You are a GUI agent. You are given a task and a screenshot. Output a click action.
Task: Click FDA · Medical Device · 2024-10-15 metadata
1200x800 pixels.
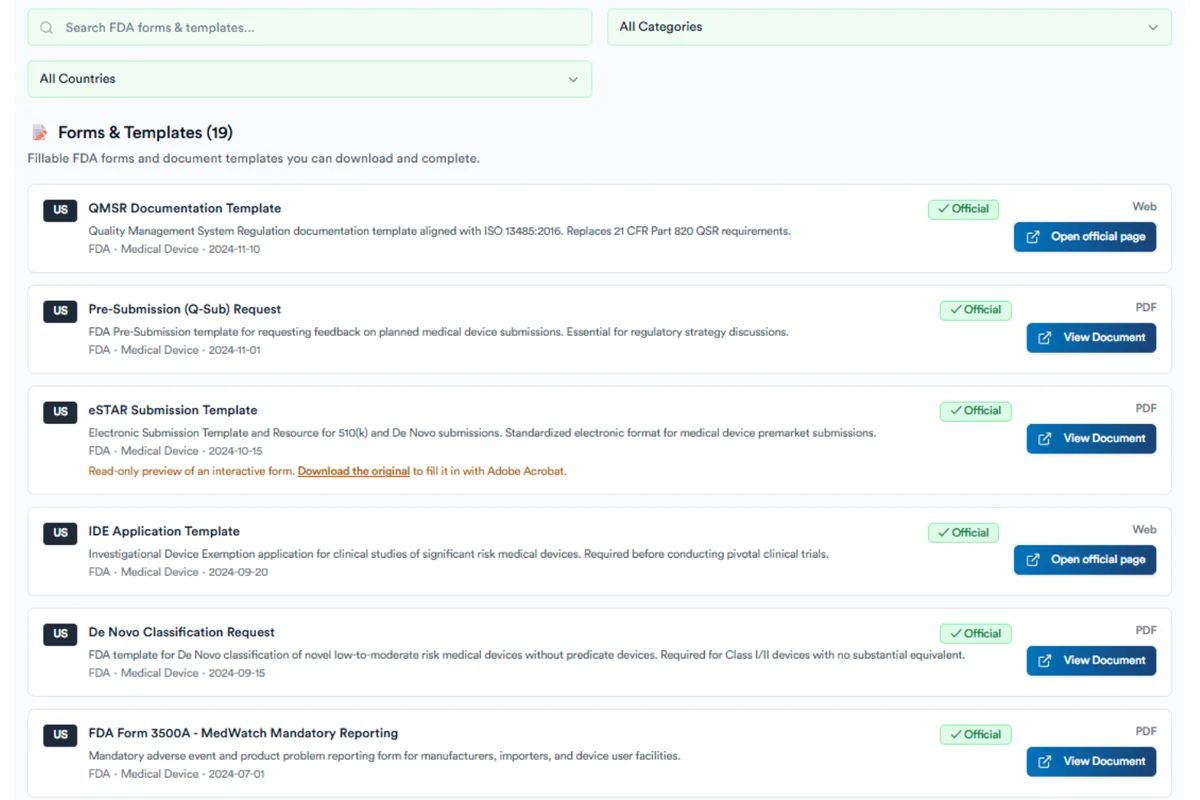(174, 452)
